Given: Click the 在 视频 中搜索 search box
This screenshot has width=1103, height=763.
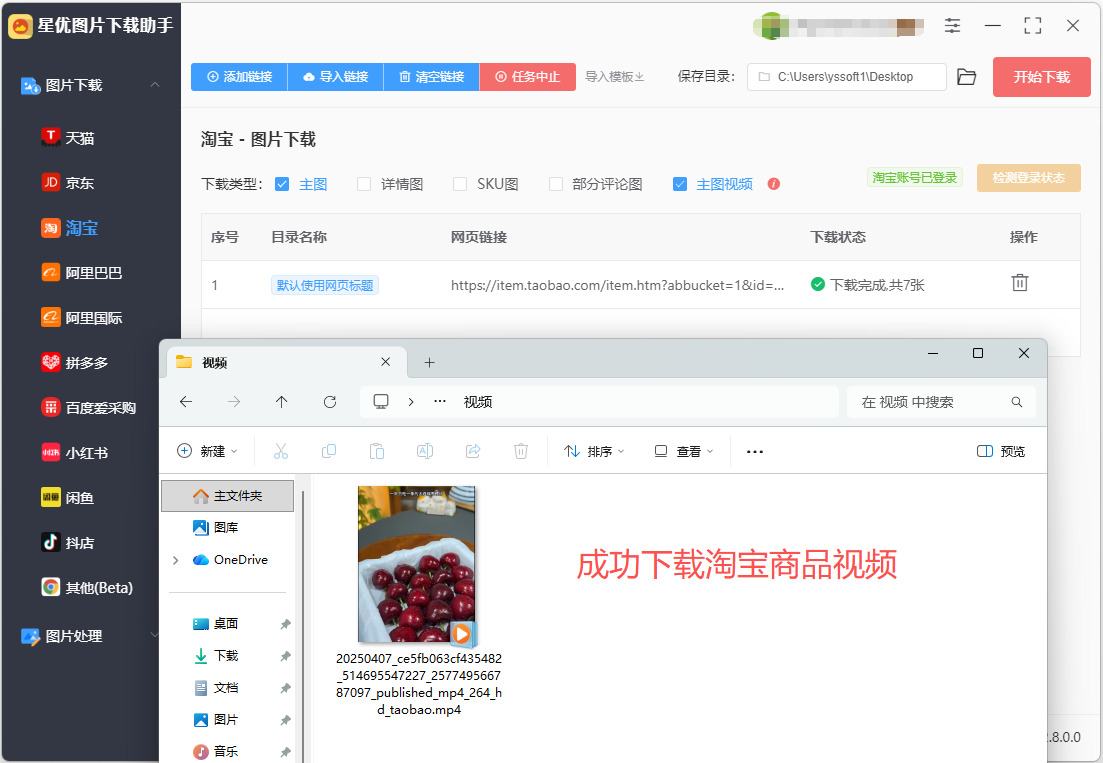Looking at the screenshot, I should [x=941, y=402].
